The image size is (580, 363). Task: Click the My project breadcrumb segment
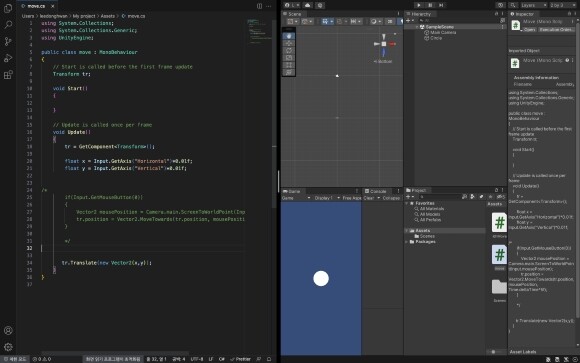[x=84, y=16]
